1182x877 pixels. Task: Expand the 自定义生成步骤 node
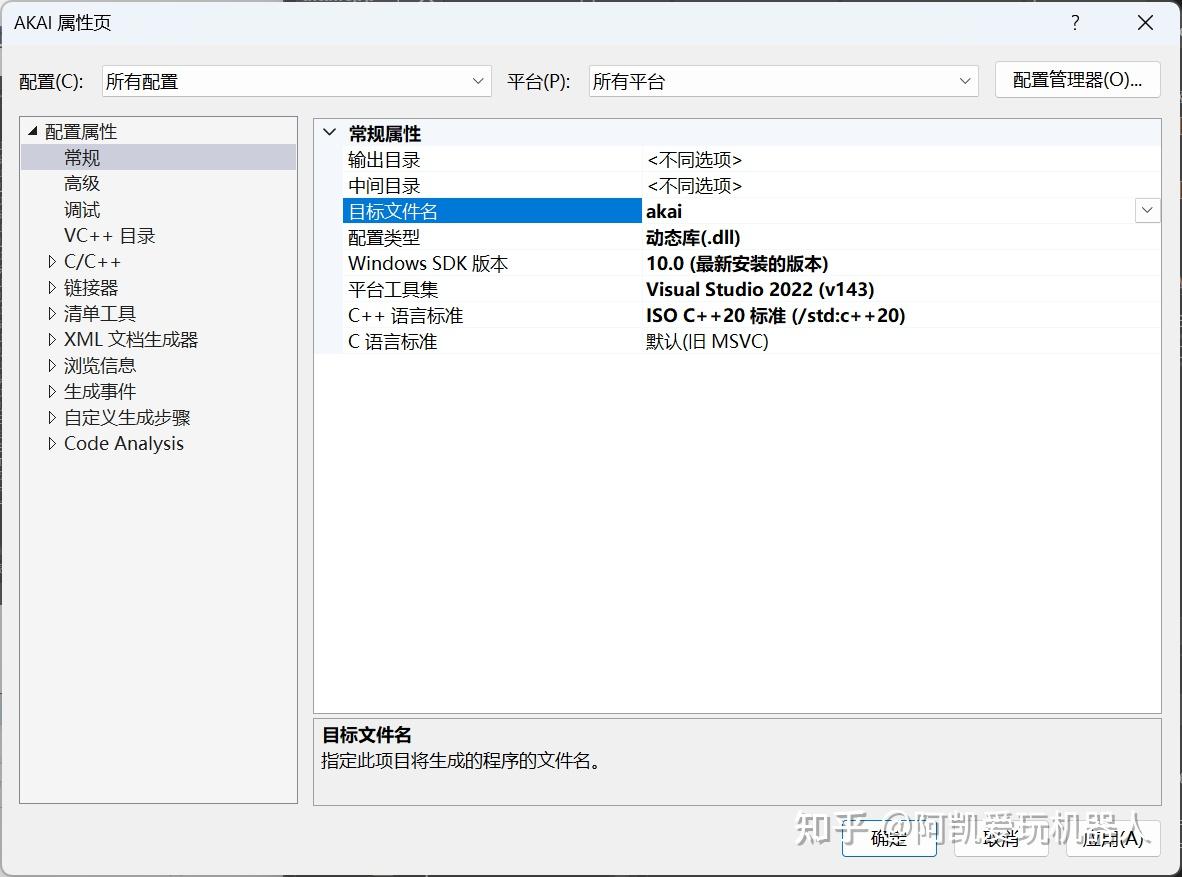tap(52, 417)
